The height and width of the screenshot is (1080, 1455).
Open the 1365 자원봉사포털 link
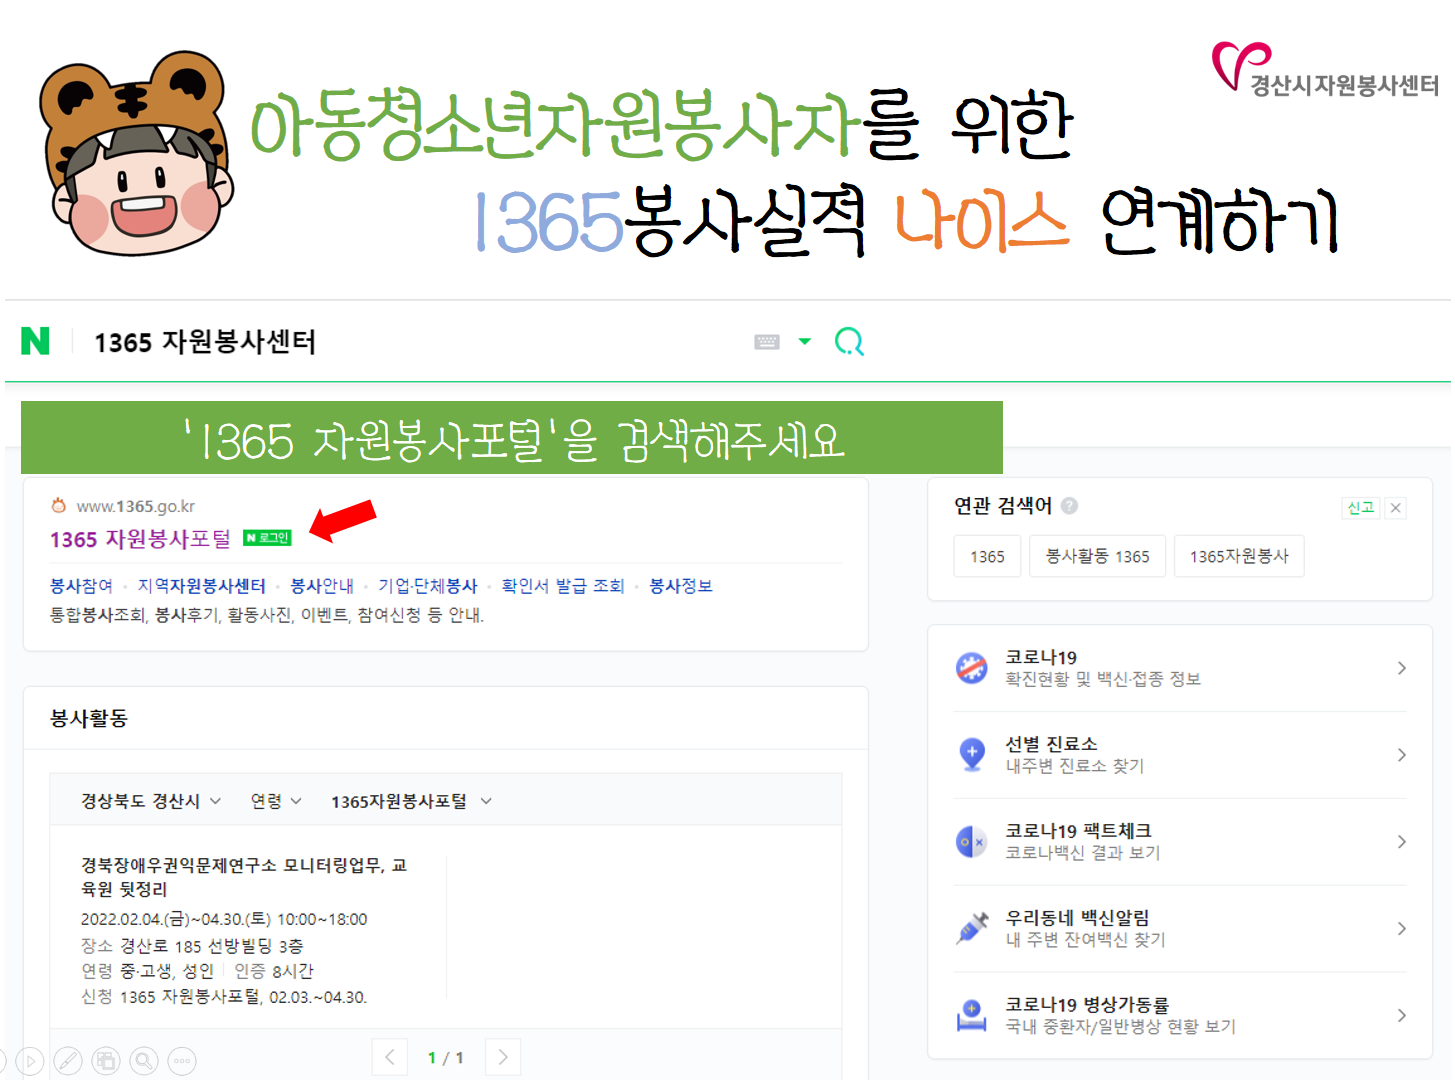click(x=140, y=539)
